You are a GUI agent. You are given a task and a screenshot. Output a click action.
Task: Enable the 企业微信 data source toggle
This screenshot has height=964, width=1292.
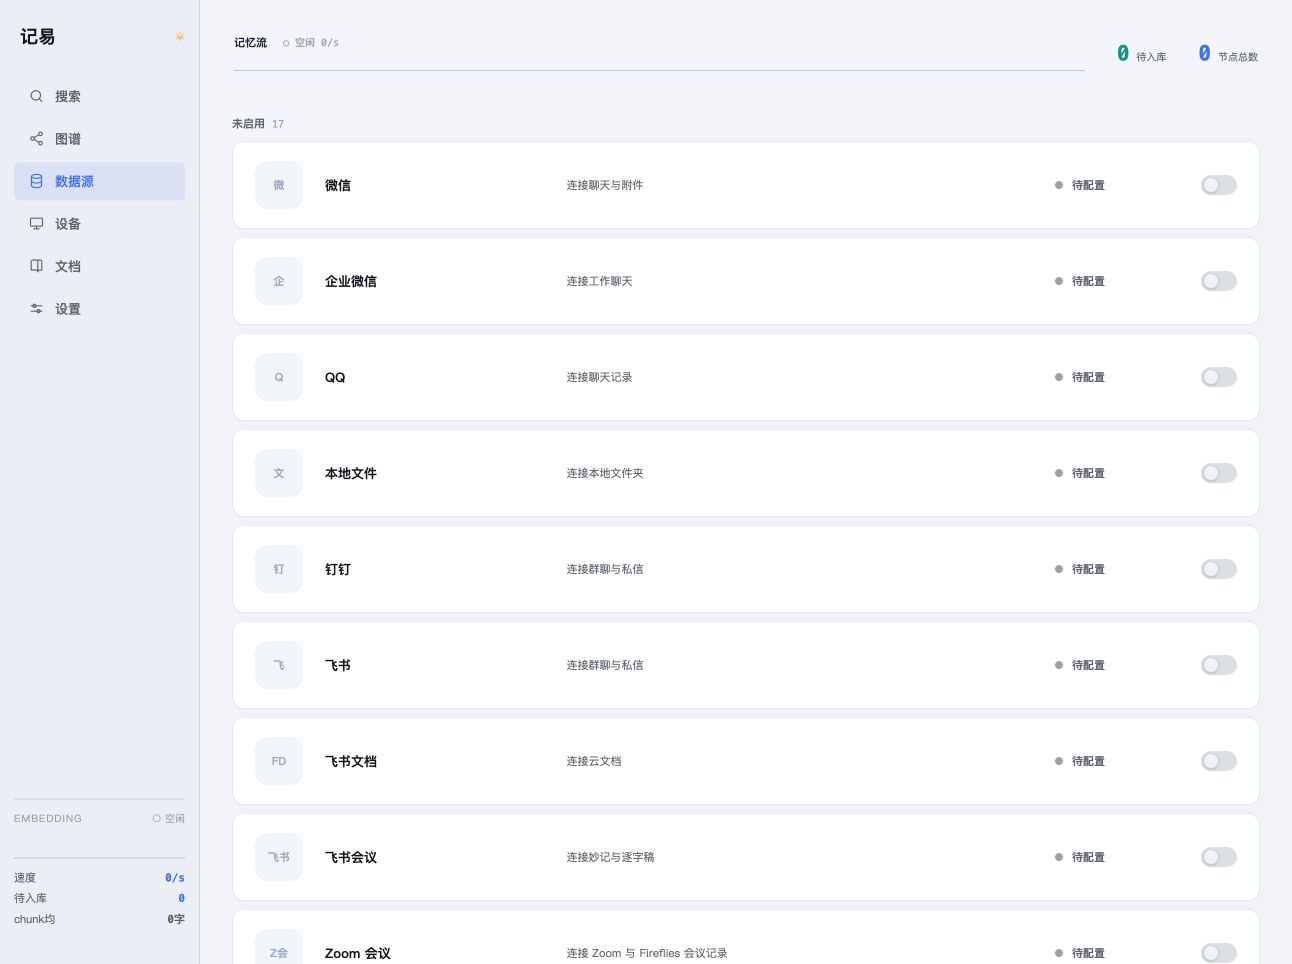coord(1219,281)
